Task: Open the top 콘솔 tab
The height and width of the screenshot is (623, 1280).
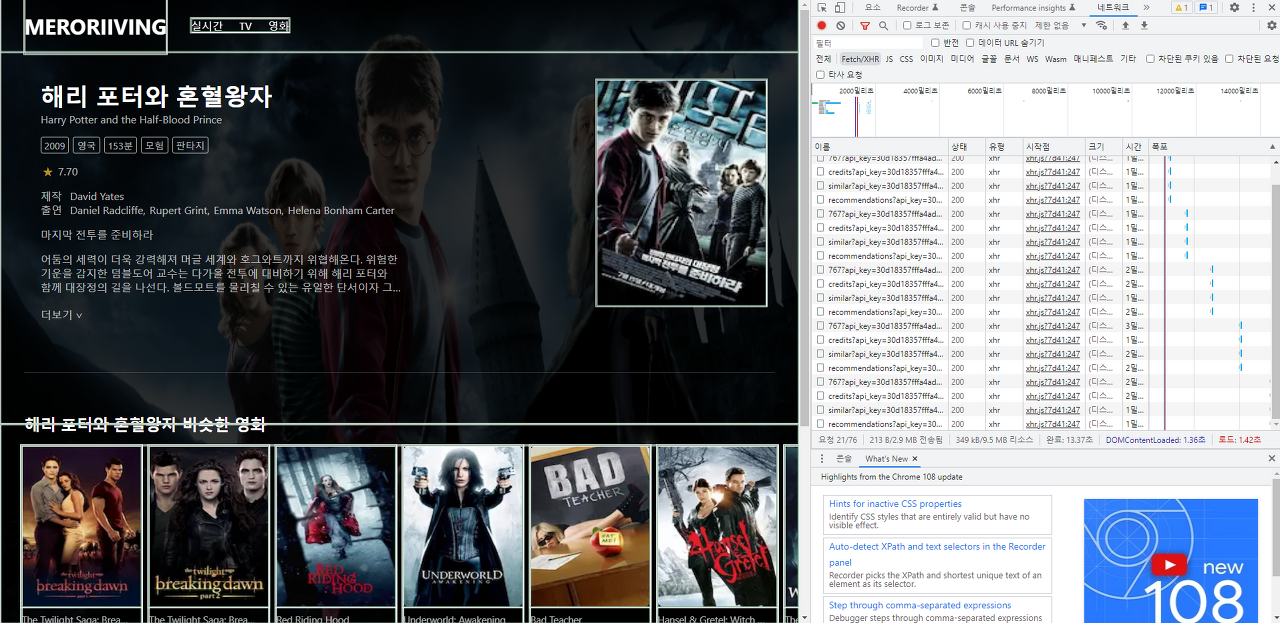Action: click(967, 8)
